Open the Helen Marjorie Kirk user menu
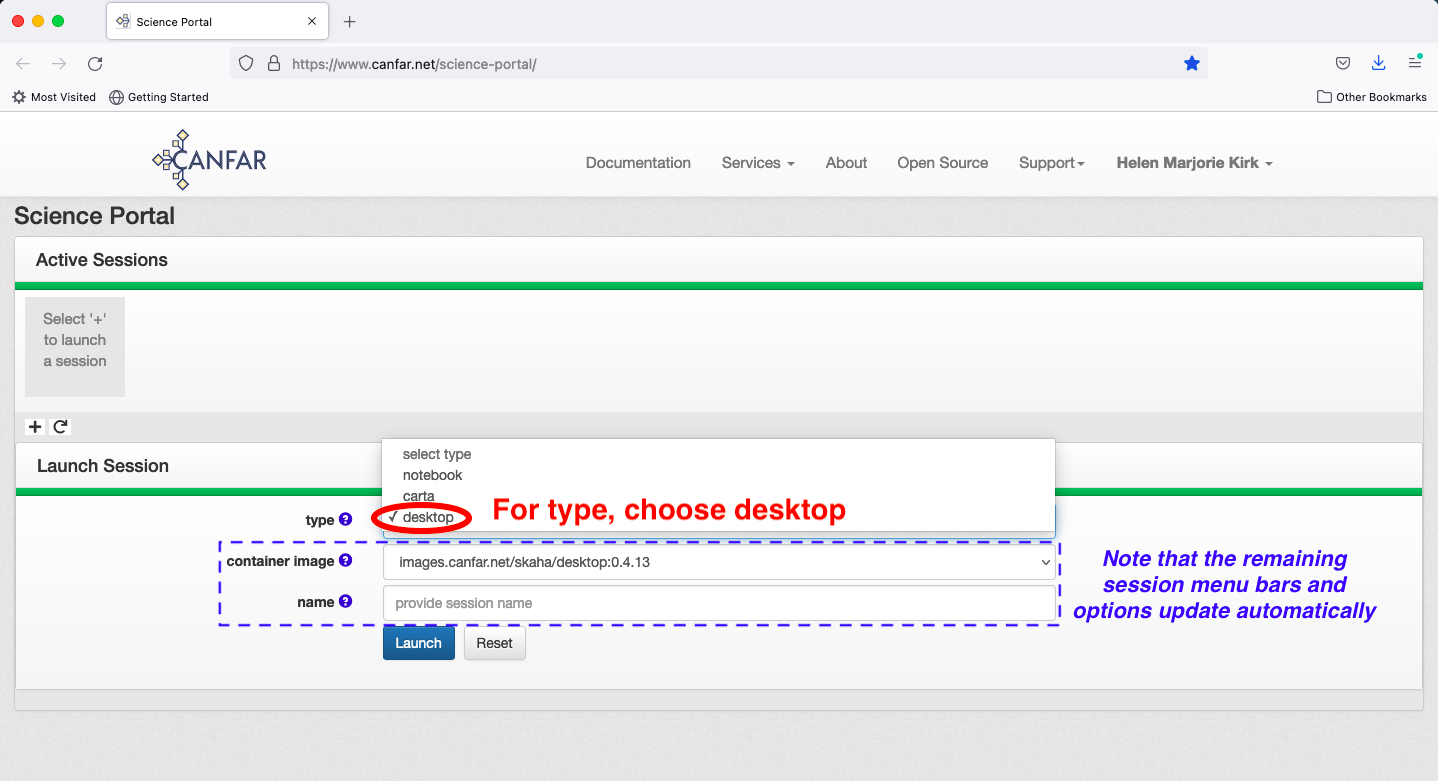Image resolution: width=1438 pixels, height=781 pixels. click(x=1194, y=163)
